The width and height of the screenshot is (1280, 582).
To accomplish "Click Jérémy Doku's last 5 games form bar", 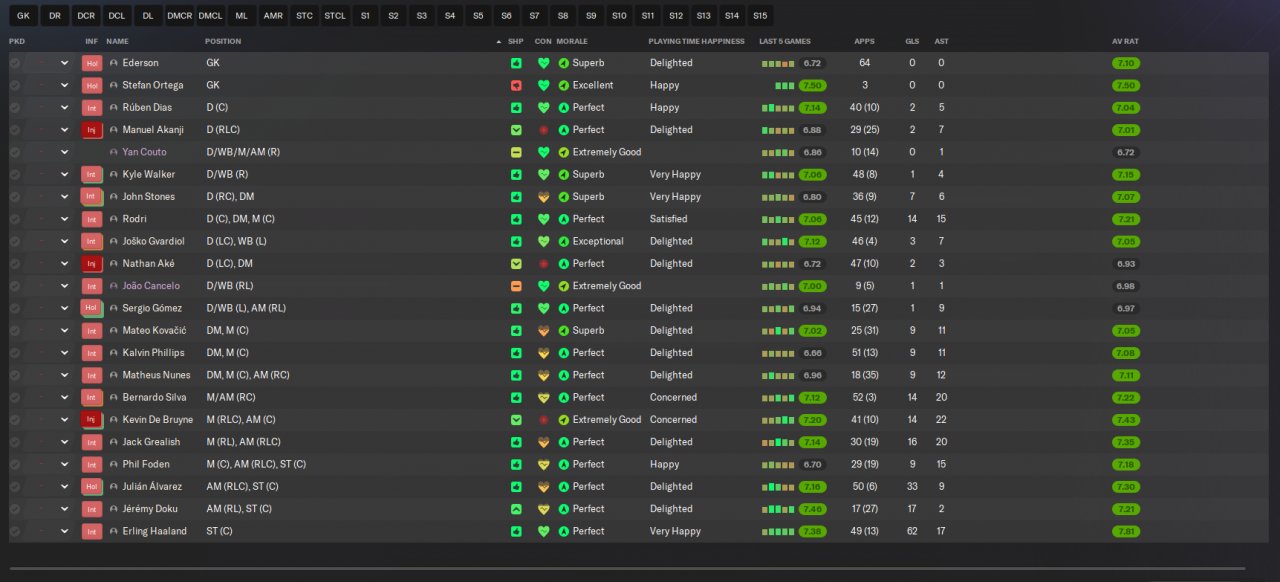I will [x=777, y=510].
